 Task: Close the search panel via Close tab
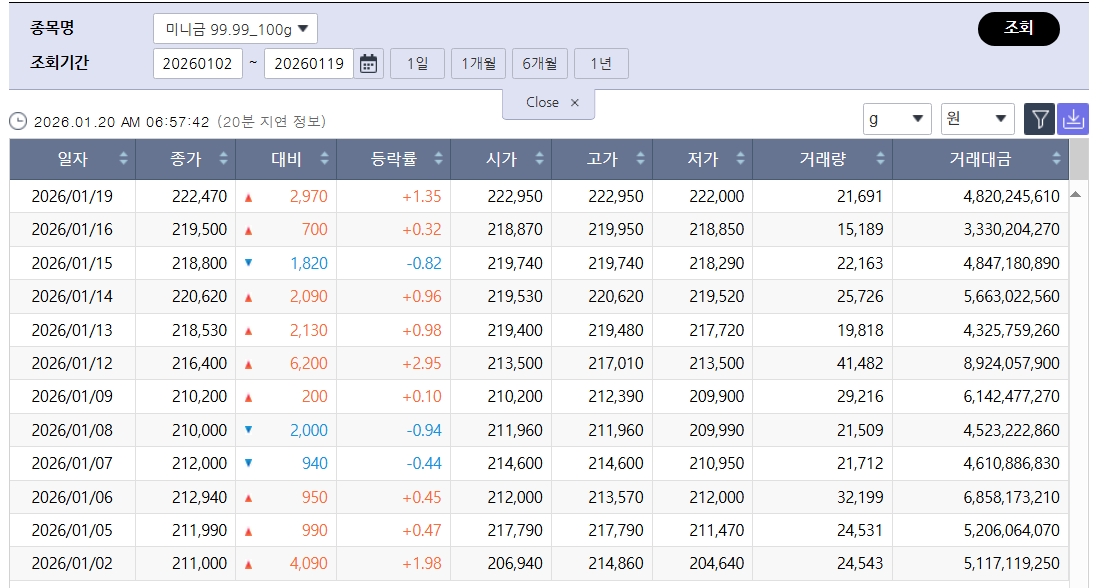pyautogui.click(x=548, y=103)
